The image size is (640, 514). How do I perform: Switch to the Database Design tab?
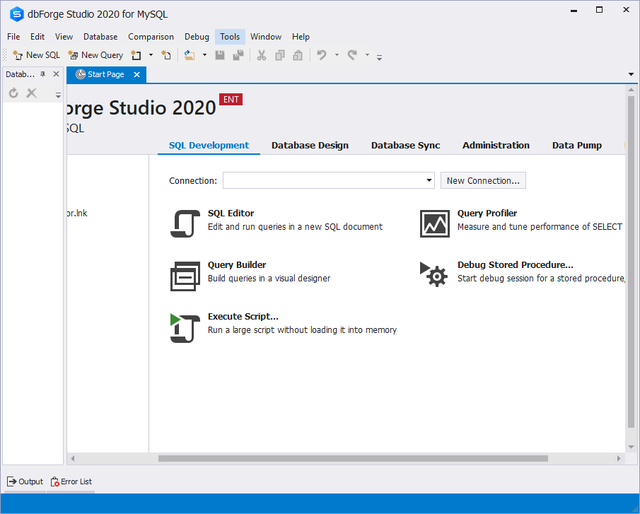310,145
